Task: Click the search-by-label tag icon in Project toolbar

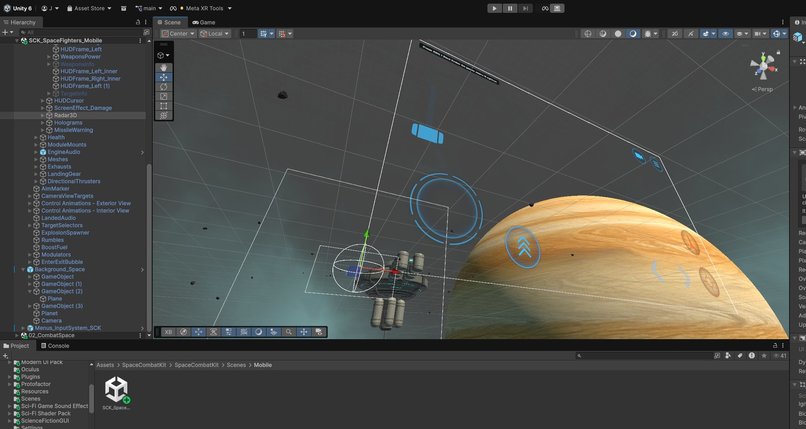Action: coord(740,356)
